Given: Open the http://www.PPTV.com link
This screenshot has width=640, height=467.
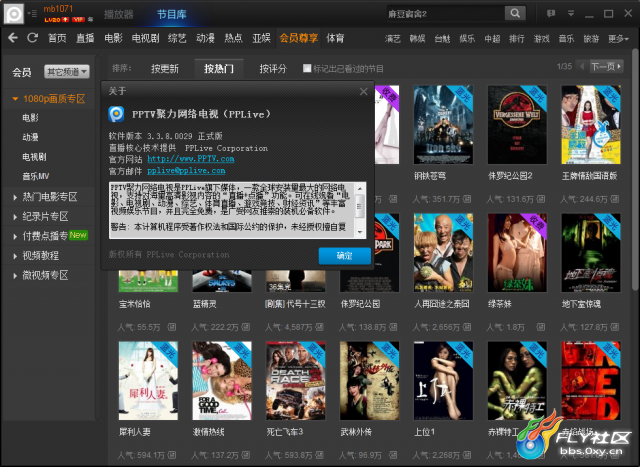Looking at the screenshot, I should point(191,159).
